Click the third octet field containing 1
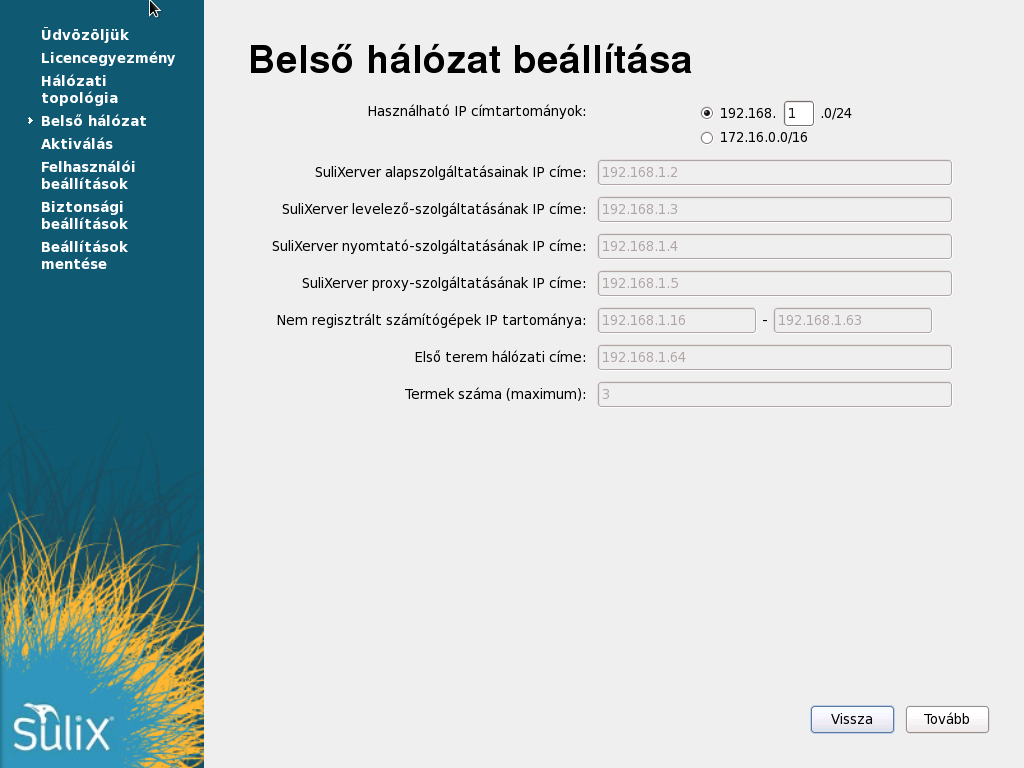 point(798,113)
